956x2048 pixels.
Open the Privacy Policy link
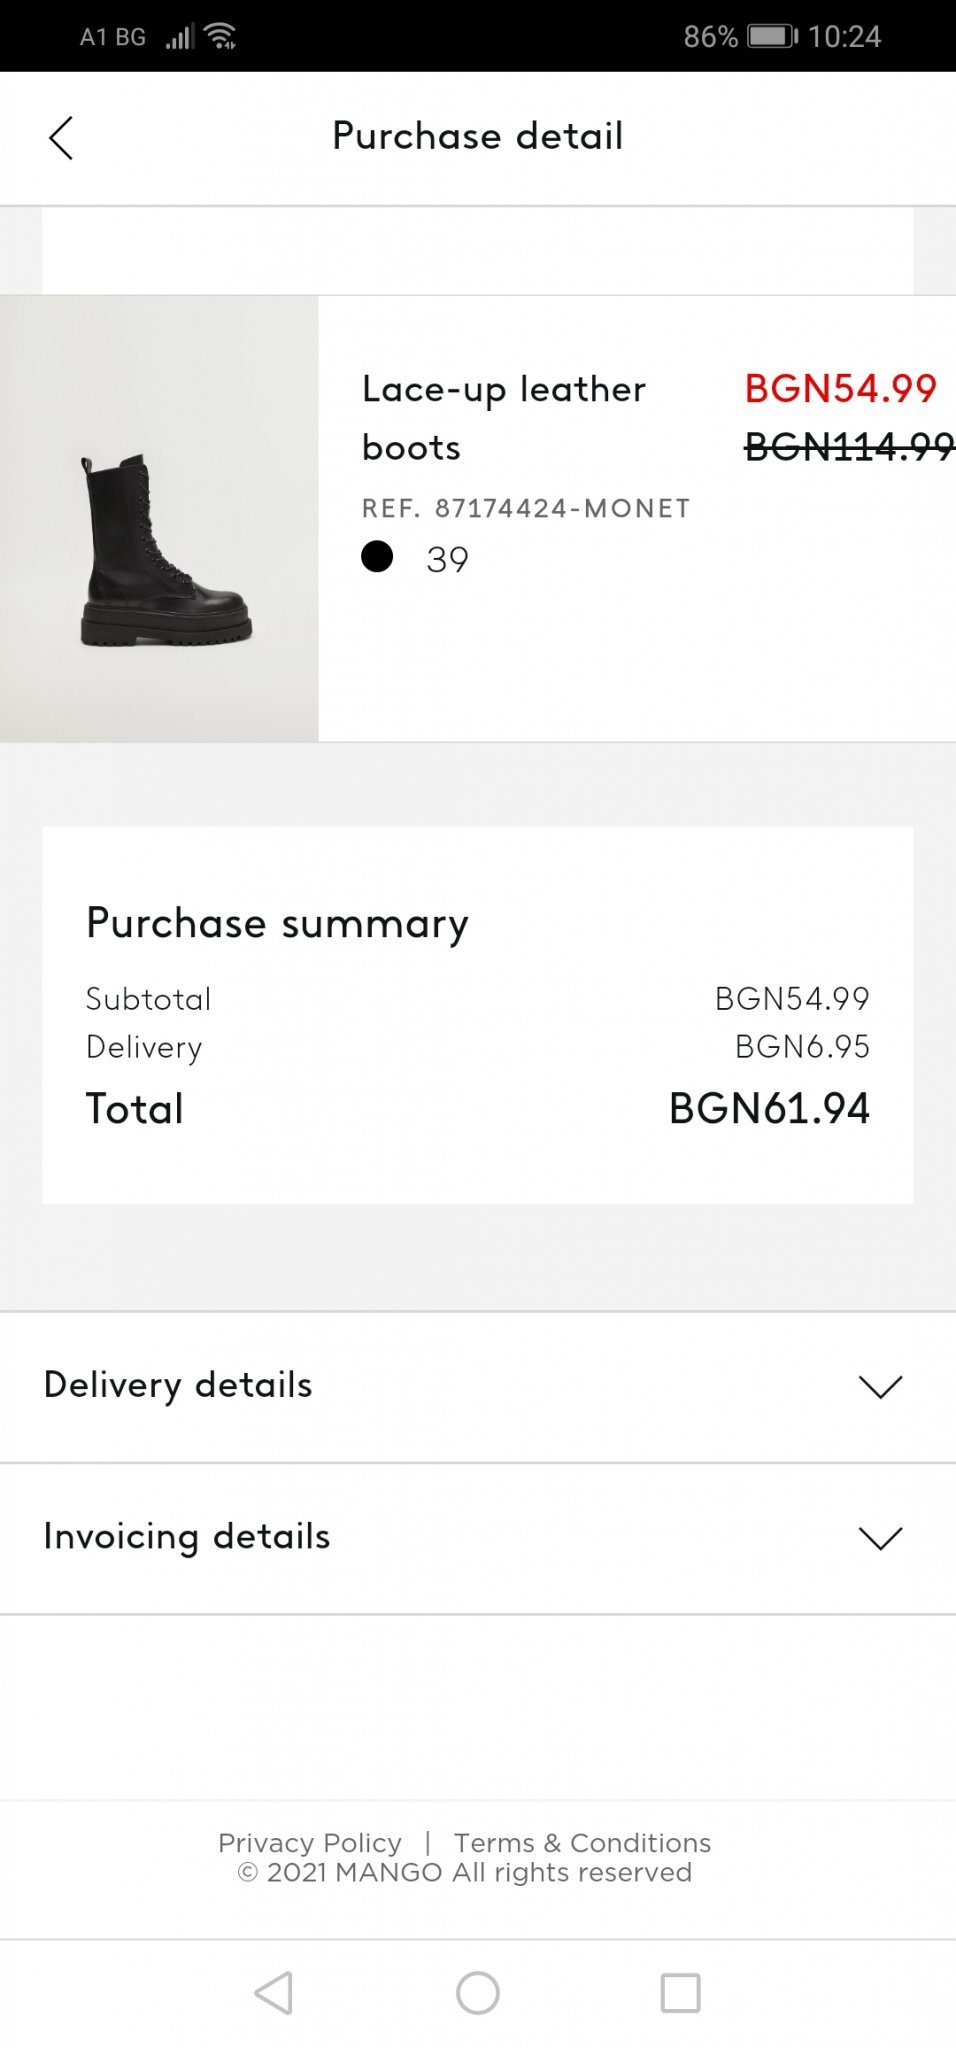pyautogui.click(x=310, y=1843)
